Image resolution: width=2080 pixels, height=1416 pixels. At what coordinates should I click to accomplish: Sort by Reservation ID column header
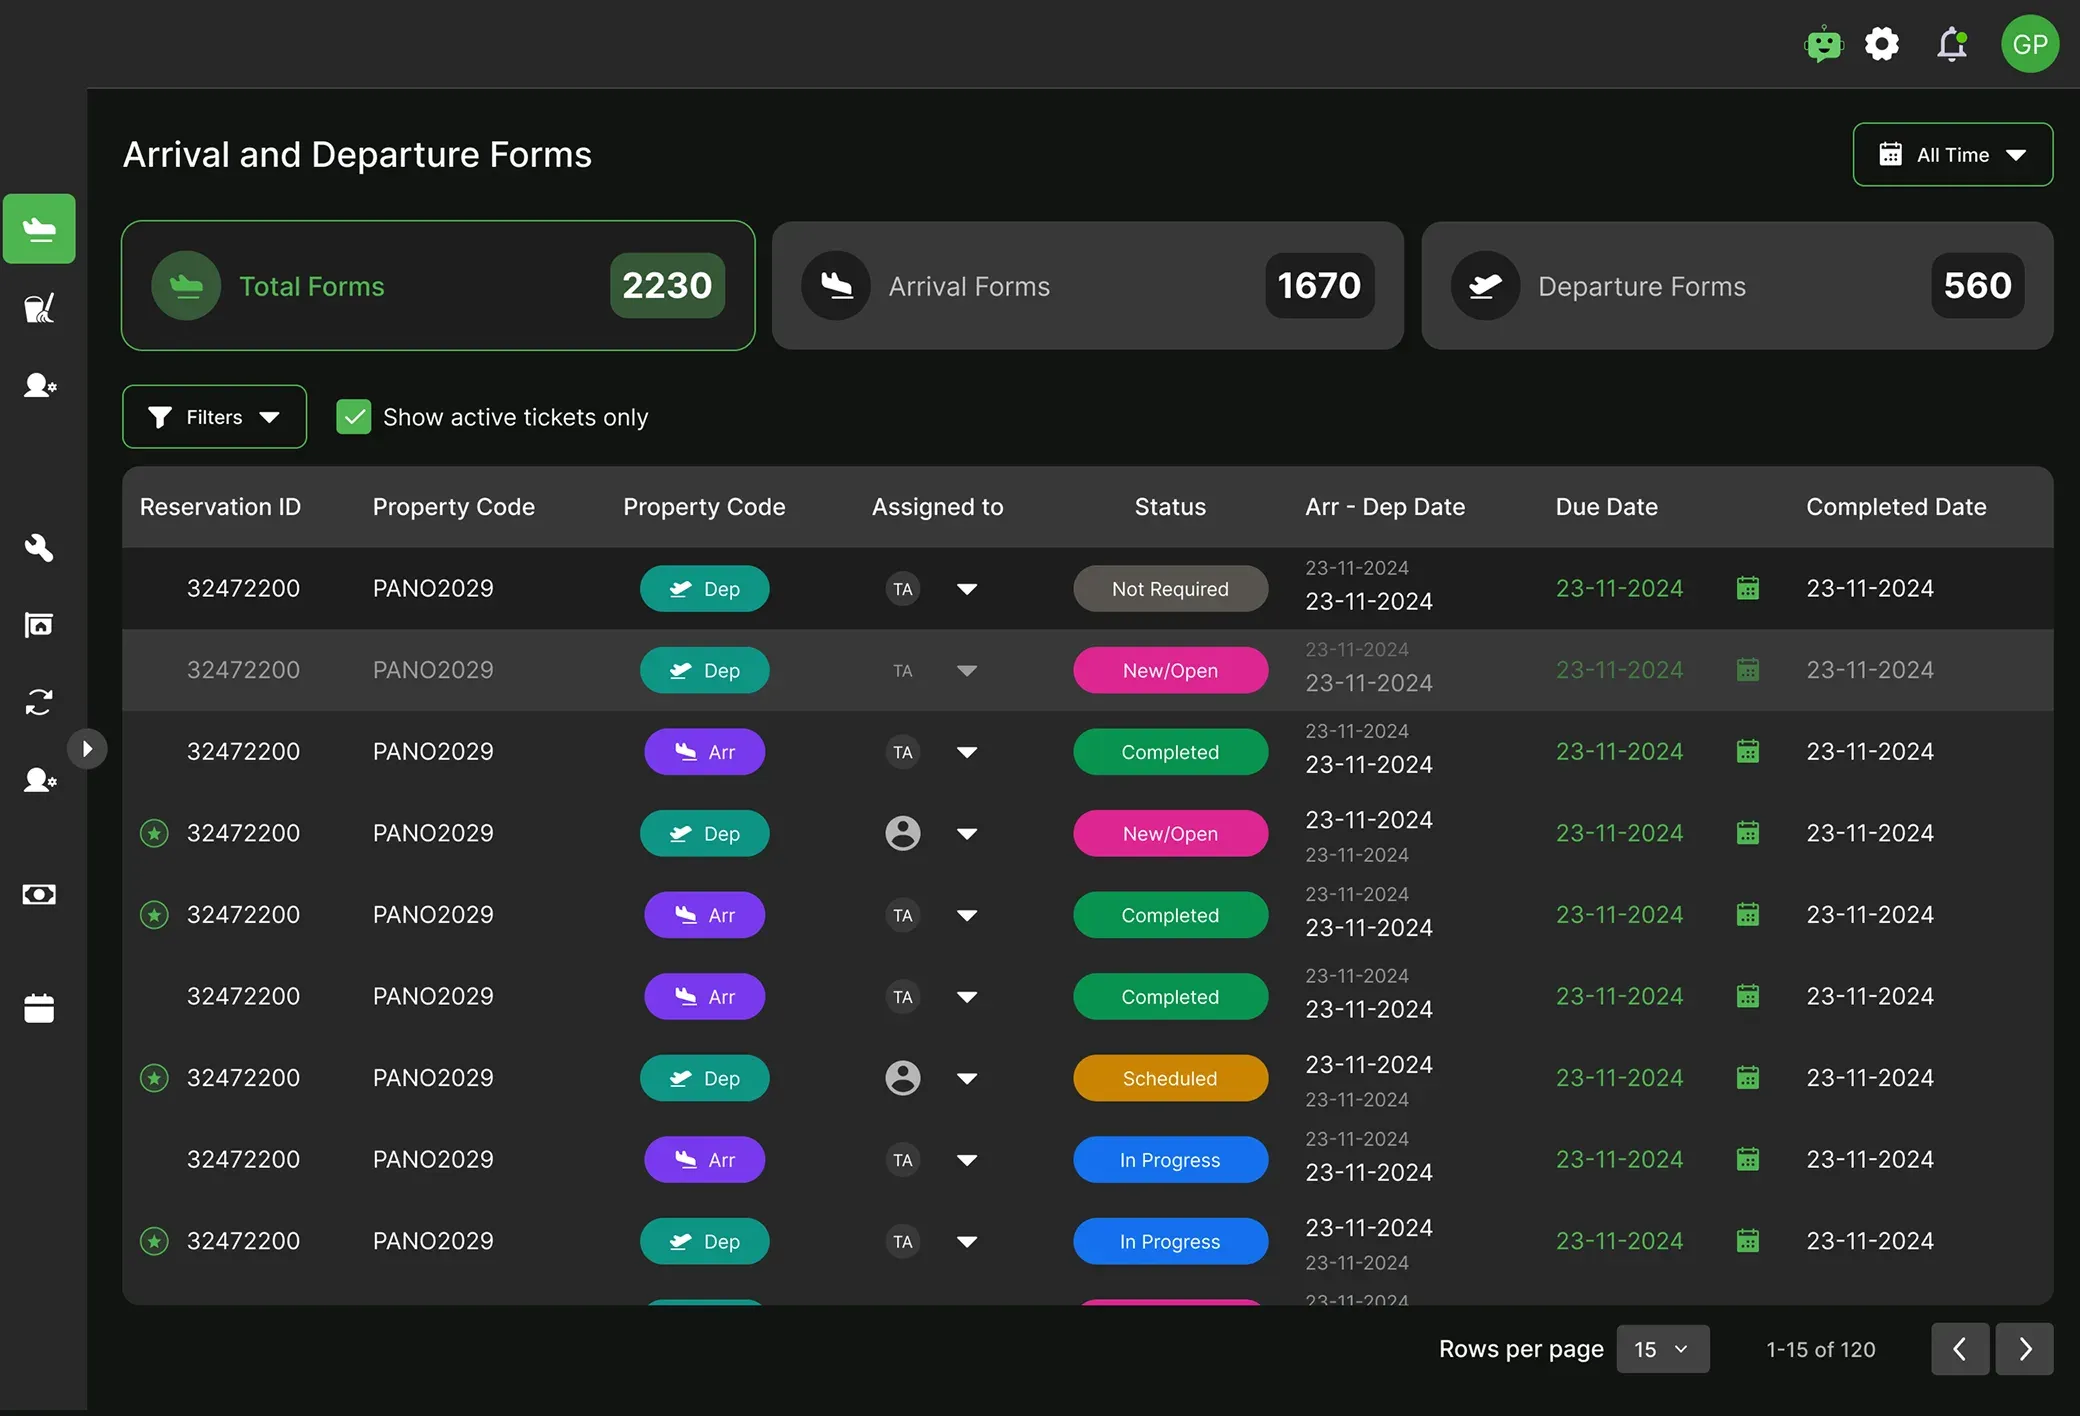click(x=220, y=507)
